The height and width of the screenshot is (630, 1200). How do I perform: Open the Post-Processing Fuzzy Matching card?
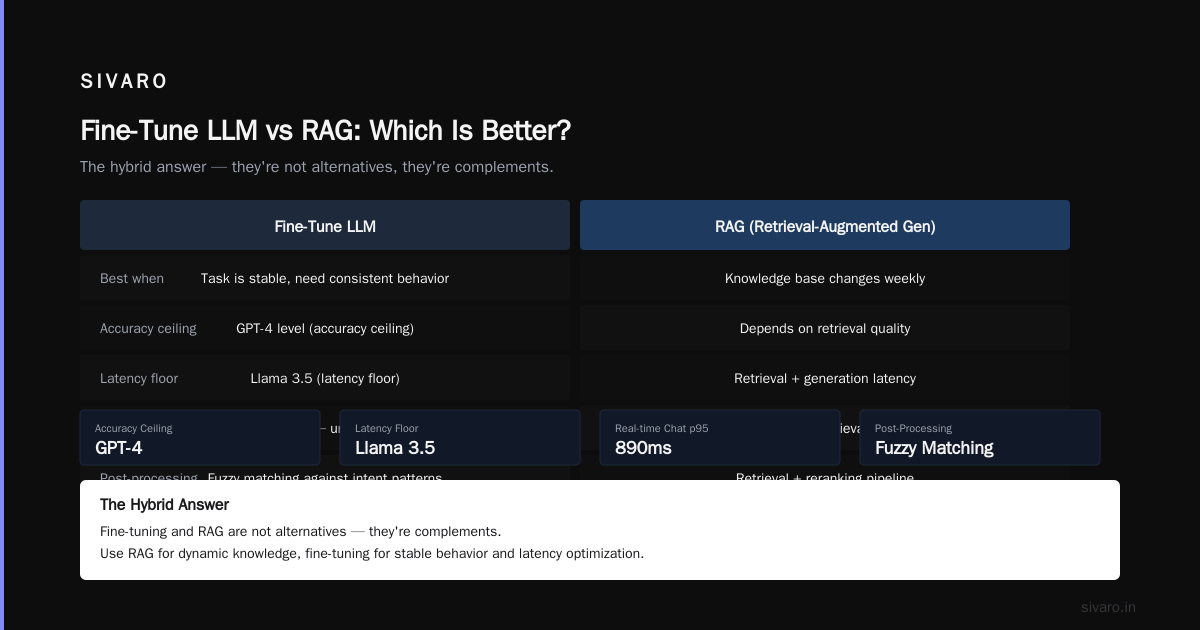[x=980, y=438]
